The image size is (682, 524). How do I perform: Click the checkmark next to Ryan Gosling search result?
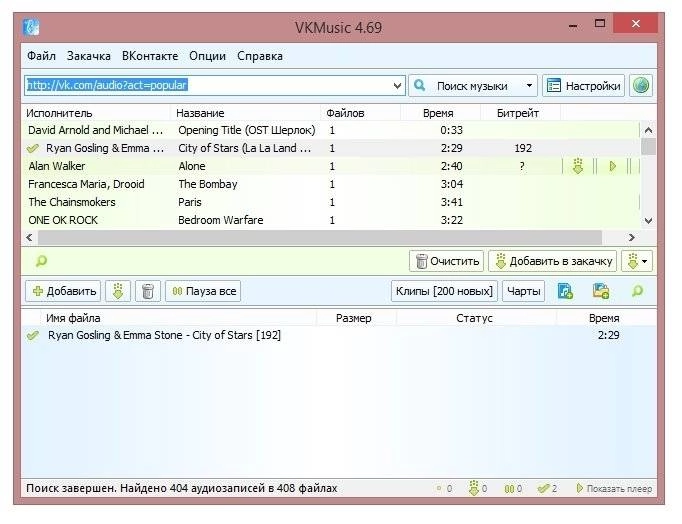(x=33, y=148)
